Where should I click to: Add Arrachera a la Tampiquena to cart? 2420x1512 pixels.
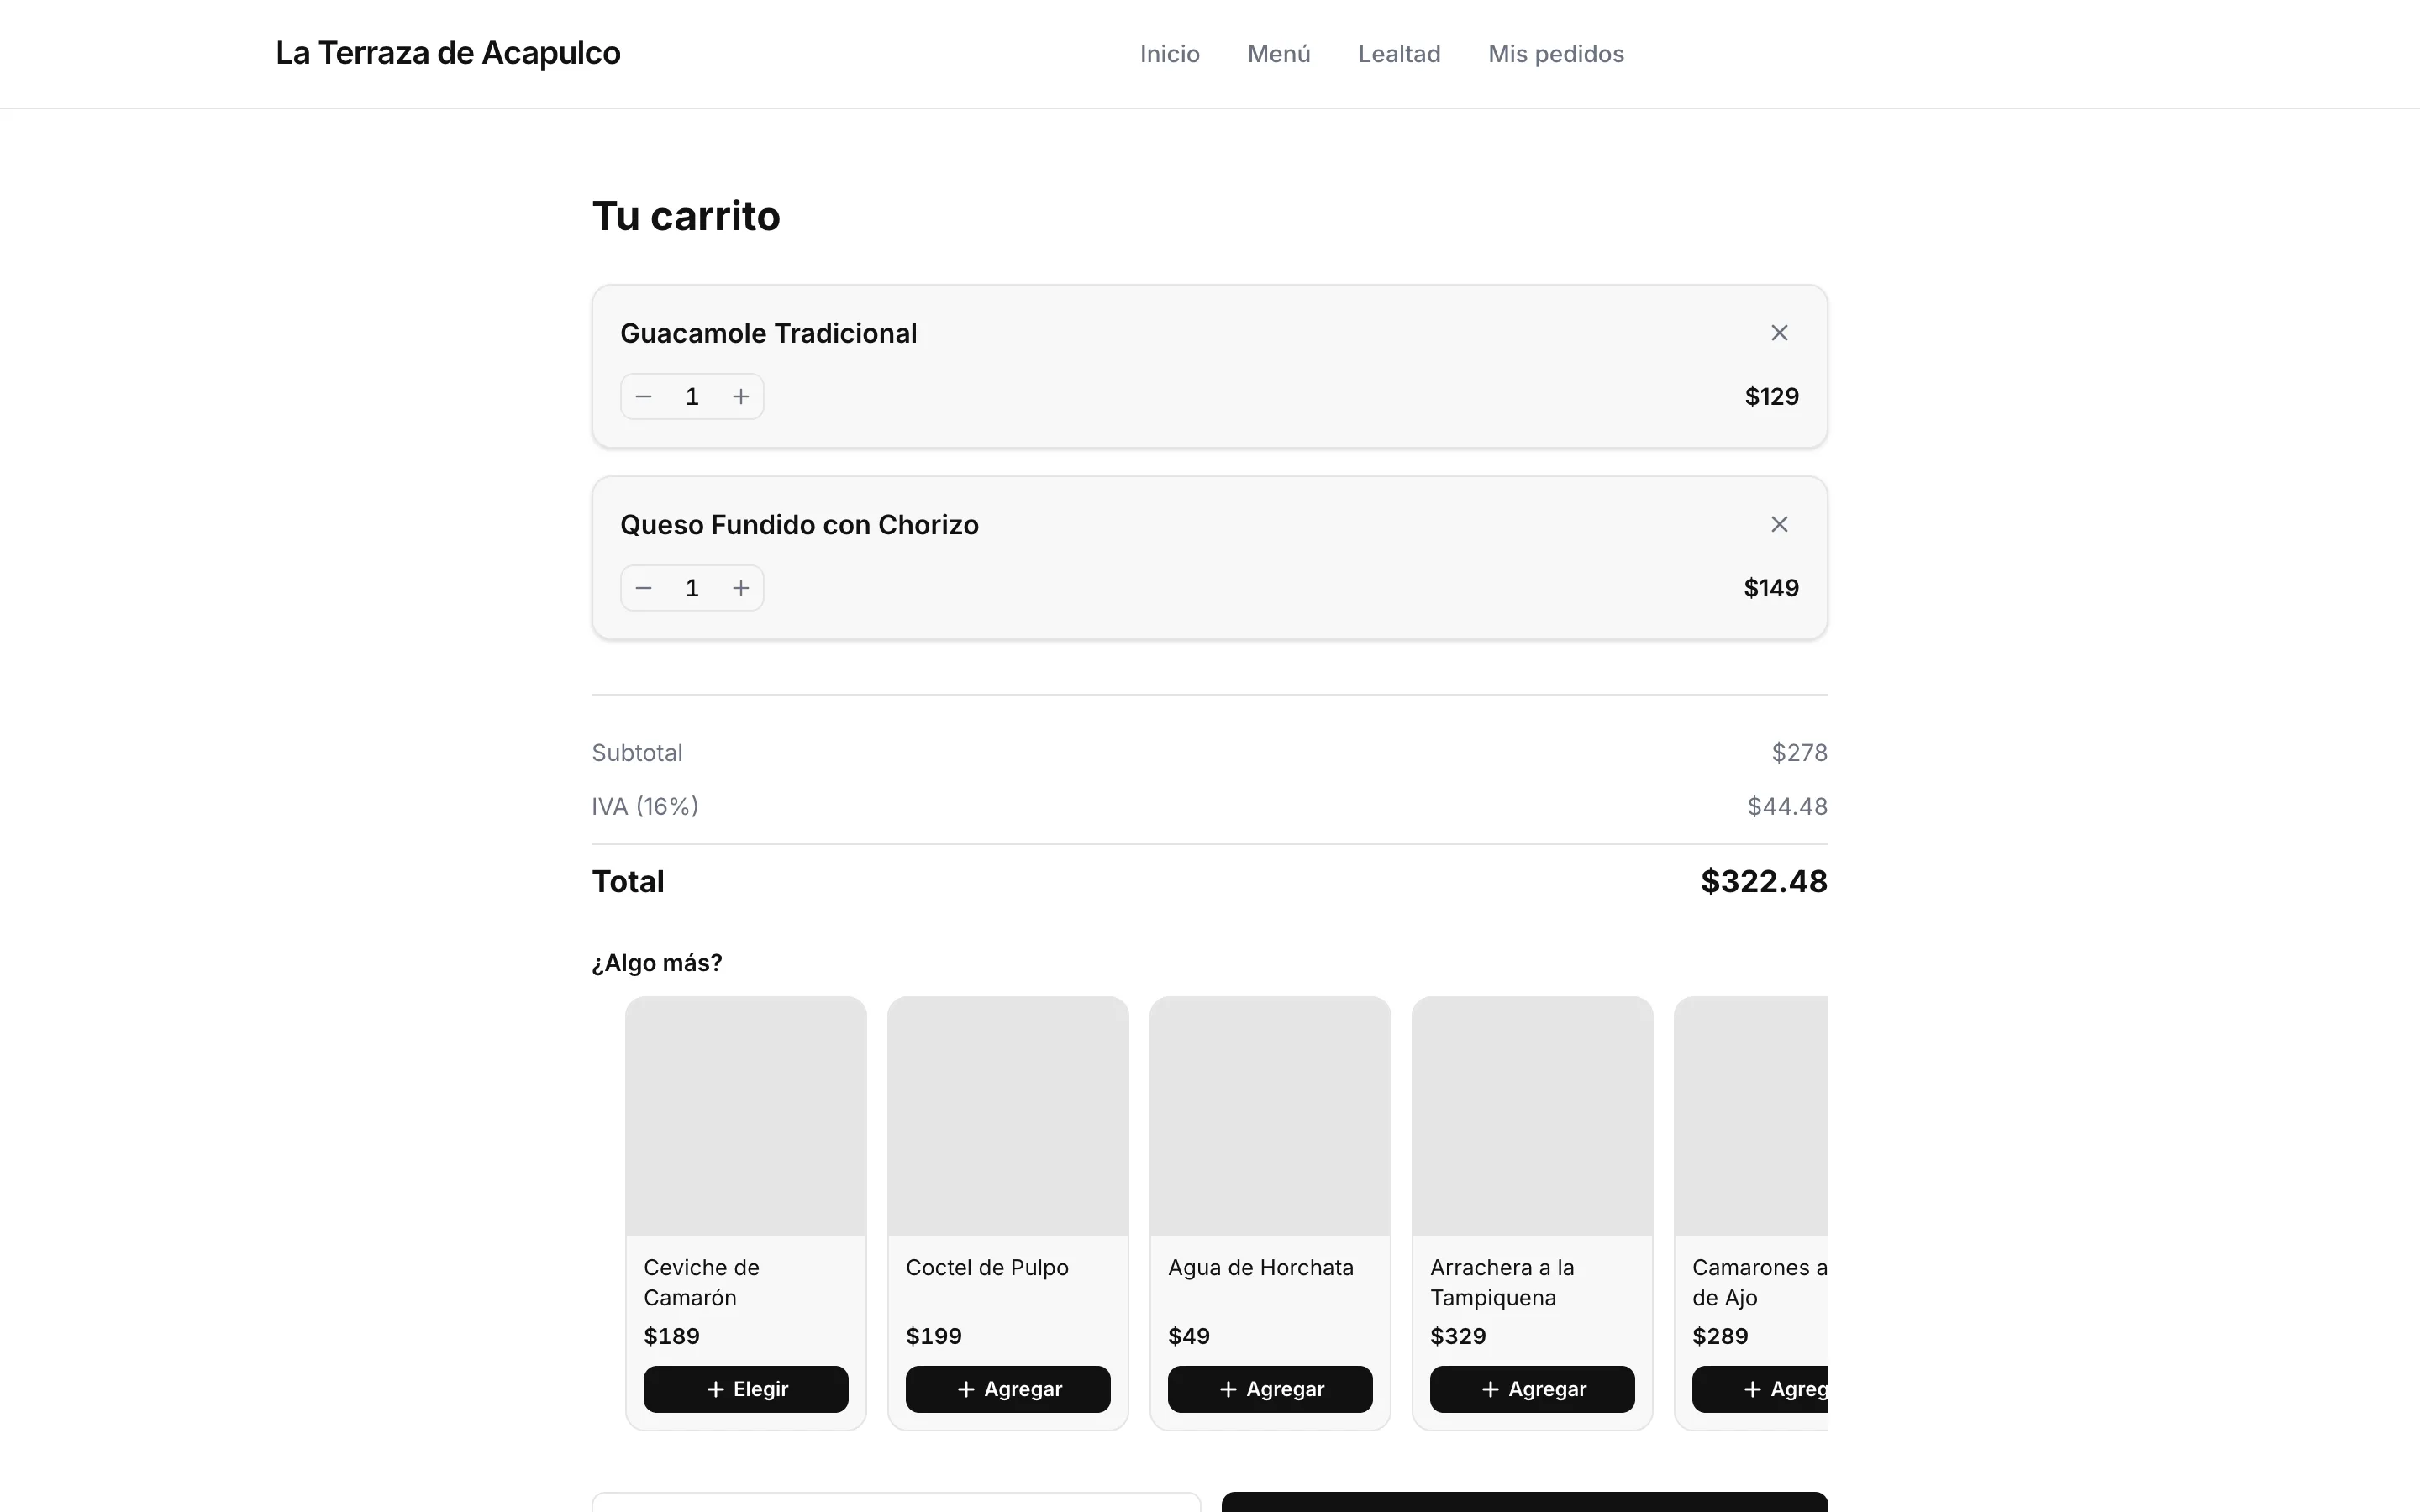[1532, 1389]
